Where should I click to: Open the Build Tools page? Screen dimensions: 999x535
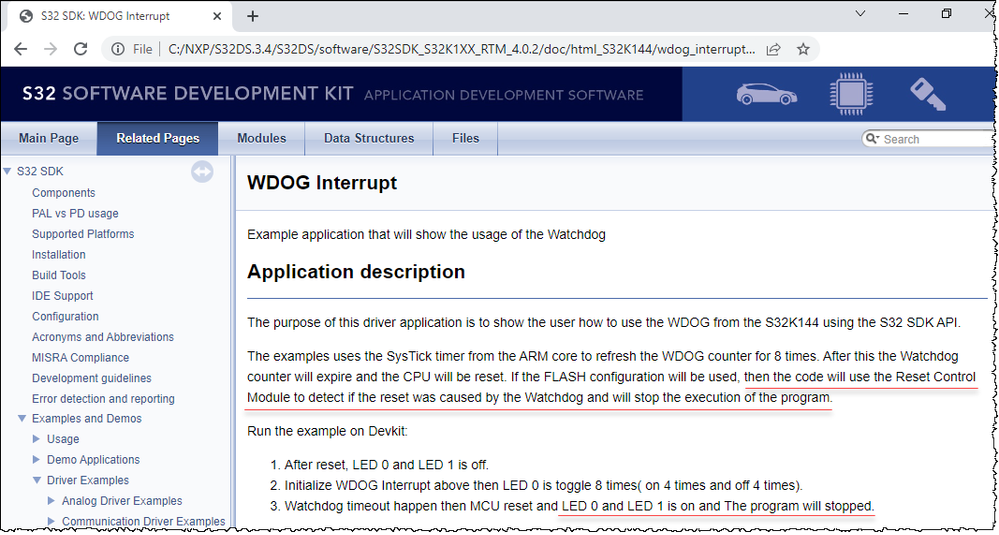click(59, 275)
